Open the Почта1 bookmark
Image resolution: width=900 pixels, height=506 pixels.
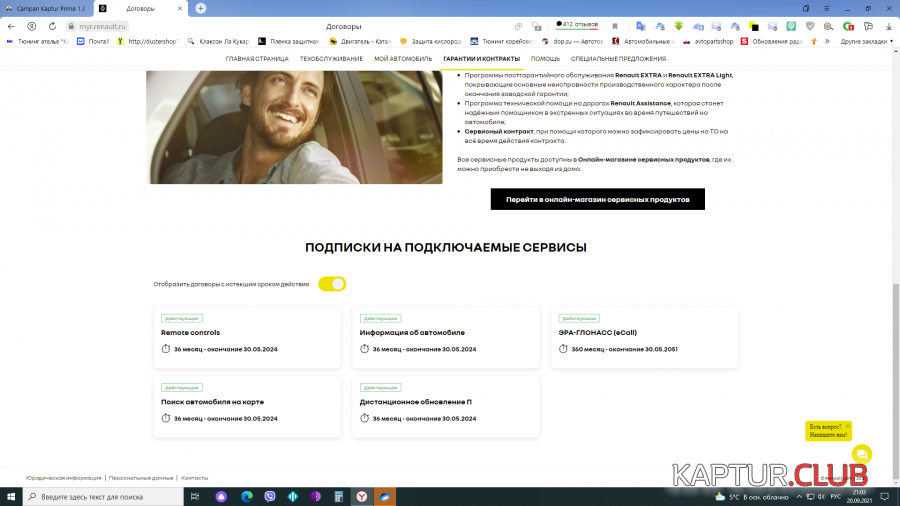coord(93,41)
